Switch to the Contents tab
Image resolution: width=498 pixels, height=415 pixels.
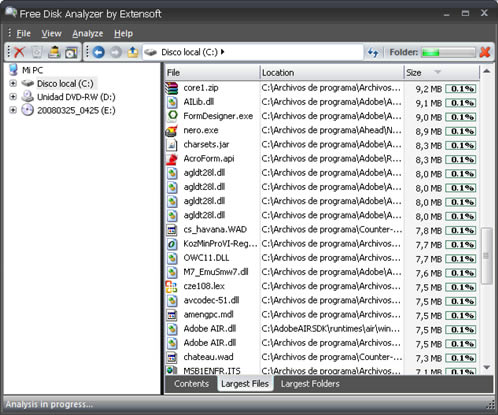click(x=191, y=384)
